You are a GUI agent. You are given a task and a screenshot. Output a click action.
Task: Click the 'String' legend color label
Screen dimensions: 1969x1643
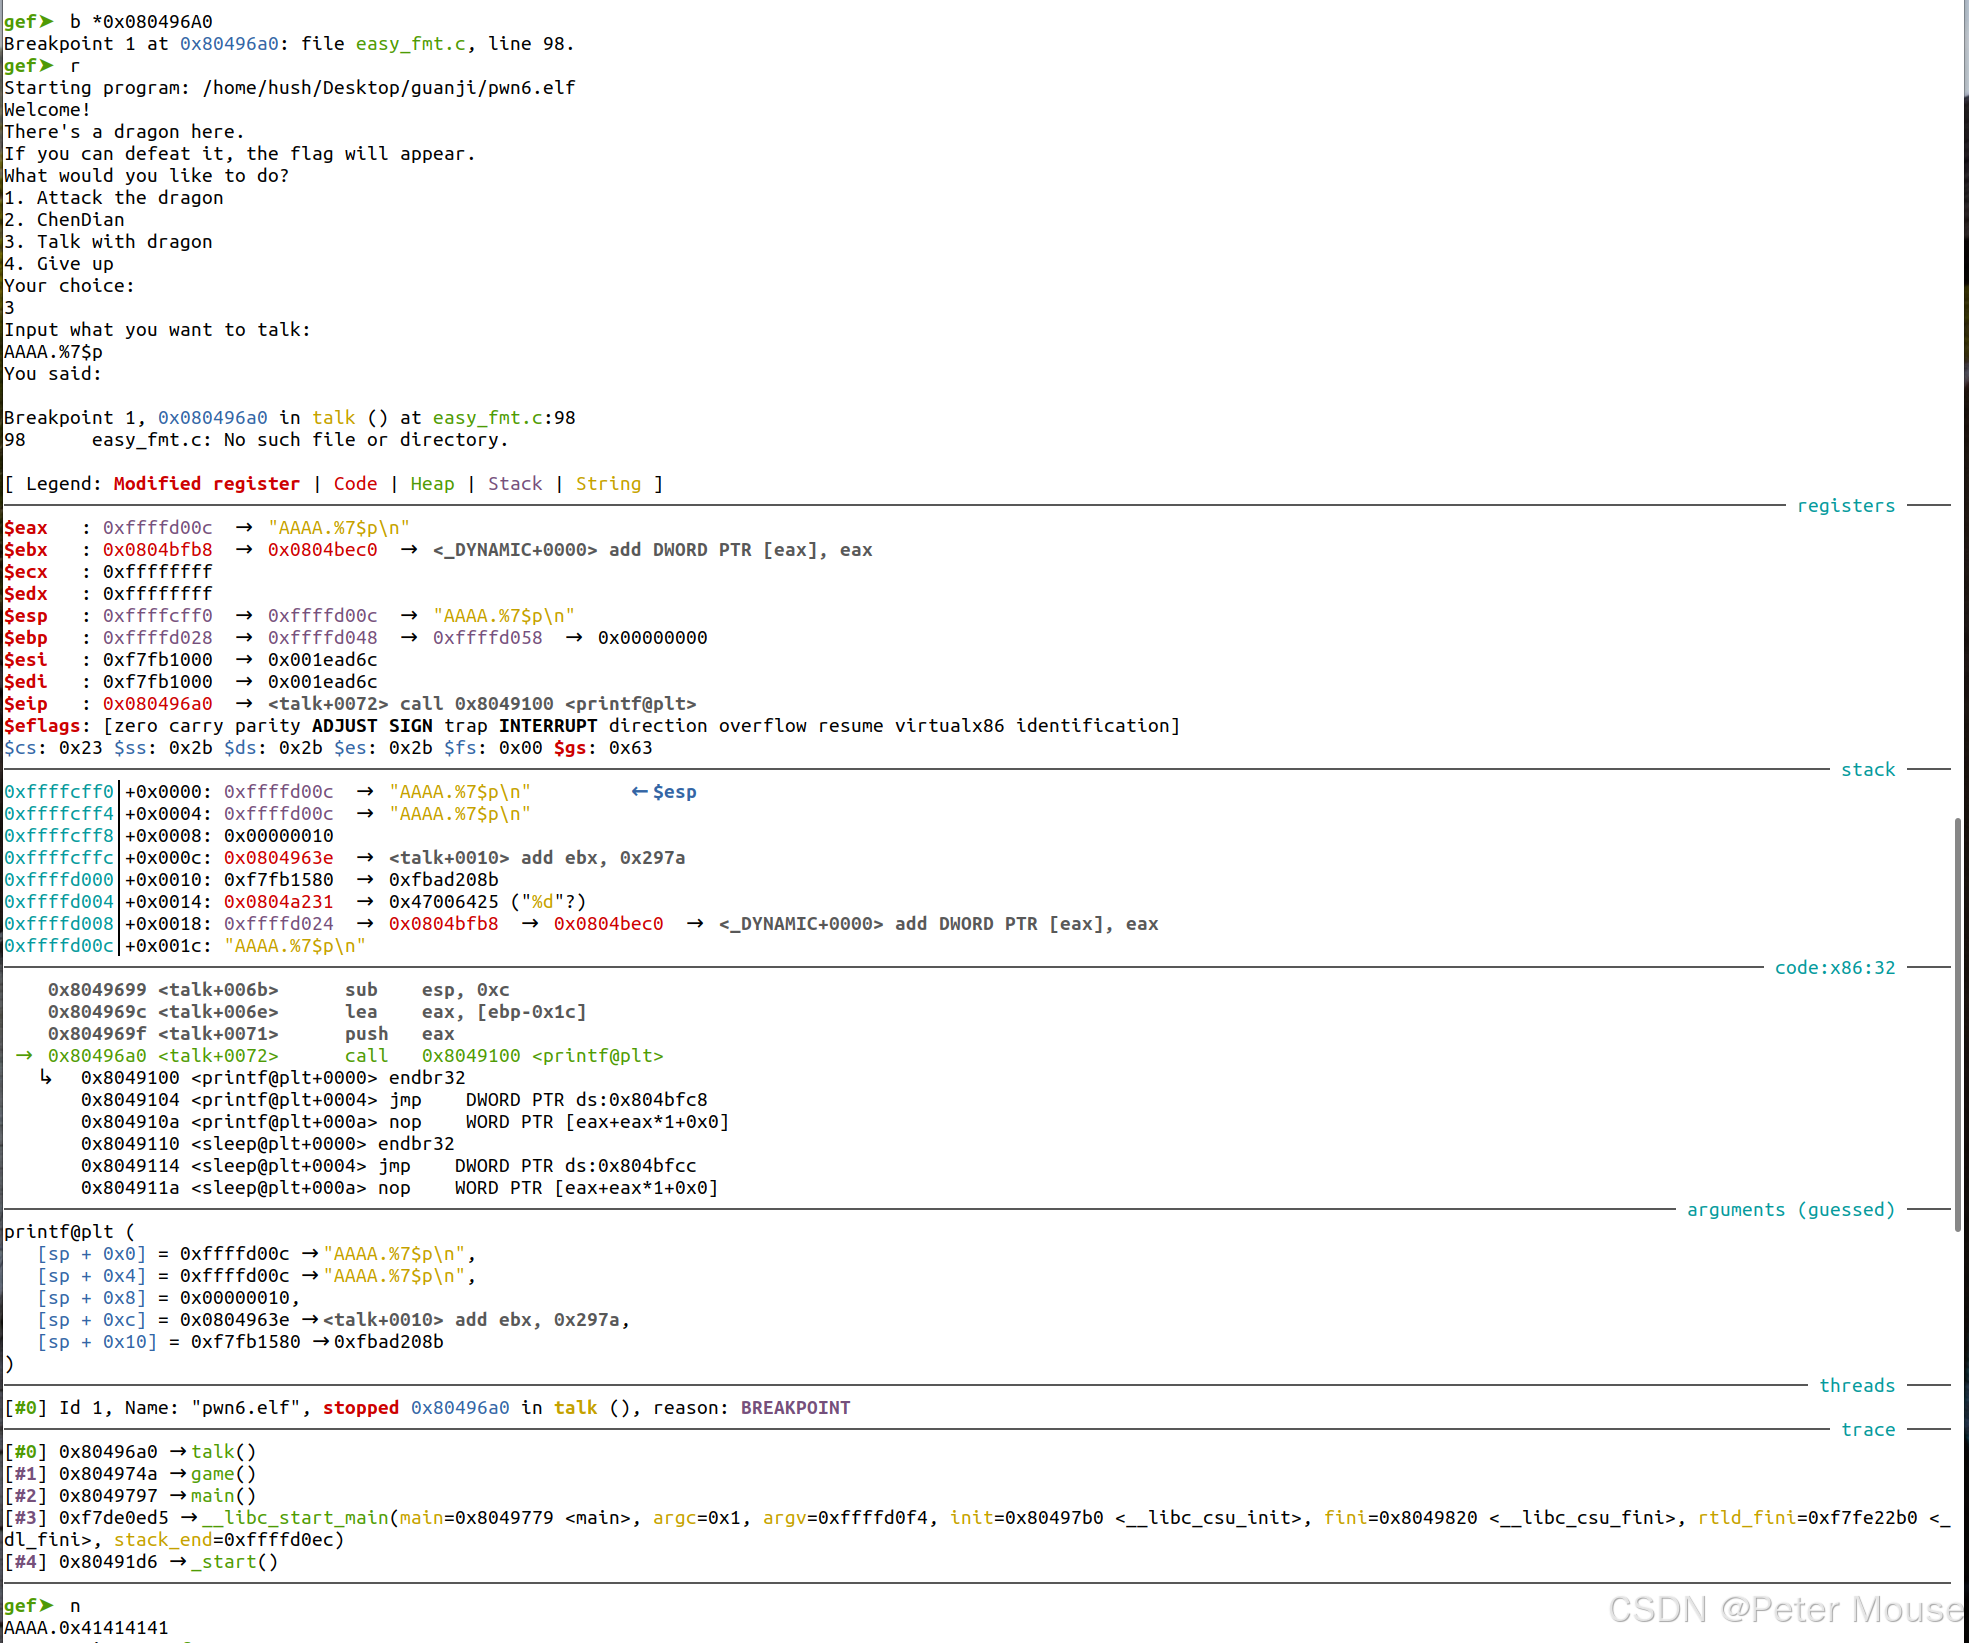point(608,484)
